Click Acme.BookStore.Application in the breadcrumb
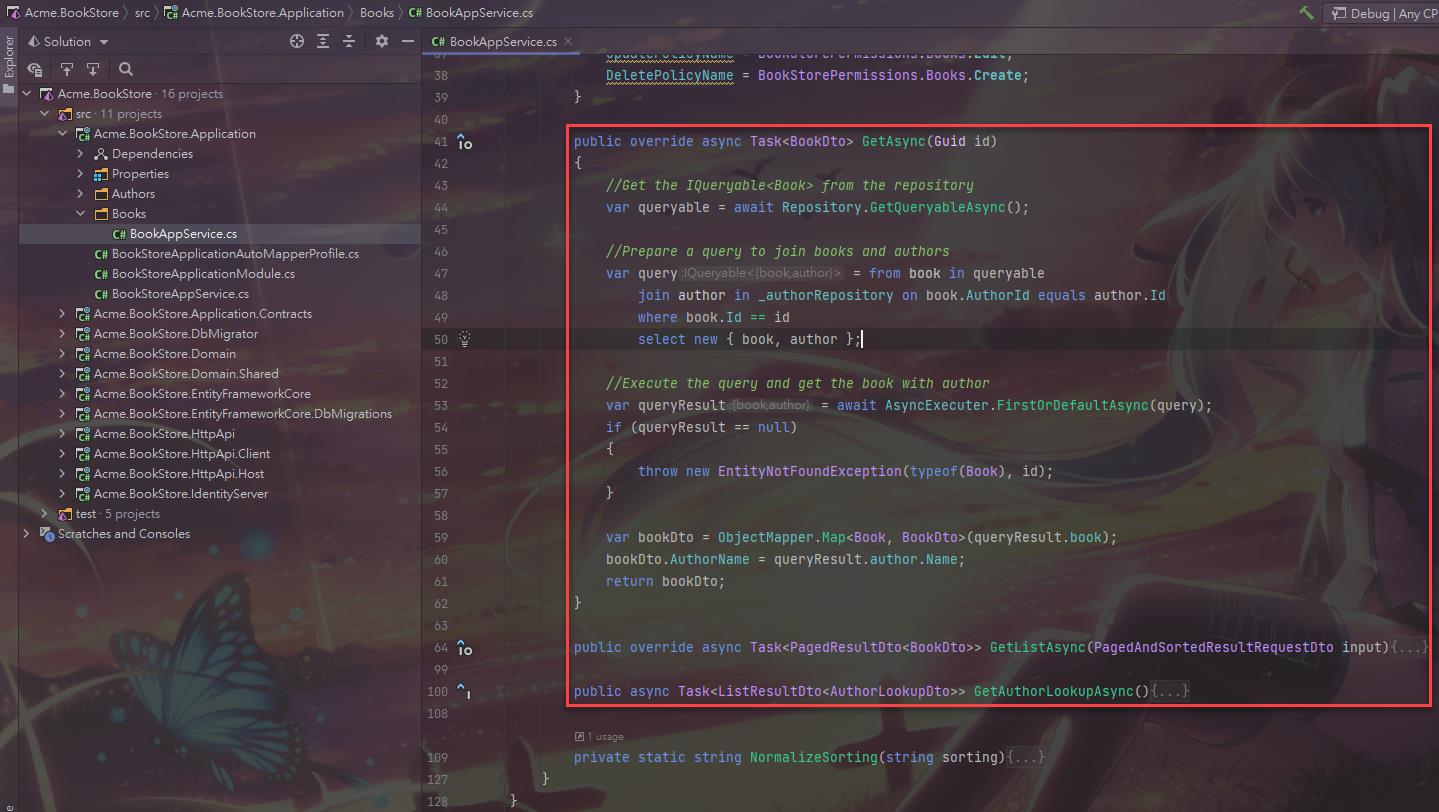Screen dimensions: 1439x812 pos(262,13)
